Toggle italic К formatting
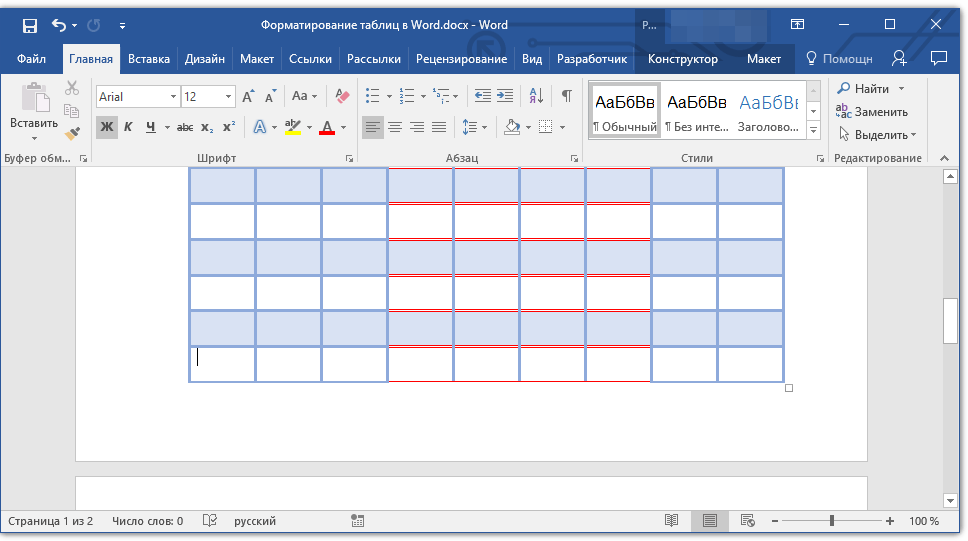Viewport: 968px width, 541px height. pos(128,127)
